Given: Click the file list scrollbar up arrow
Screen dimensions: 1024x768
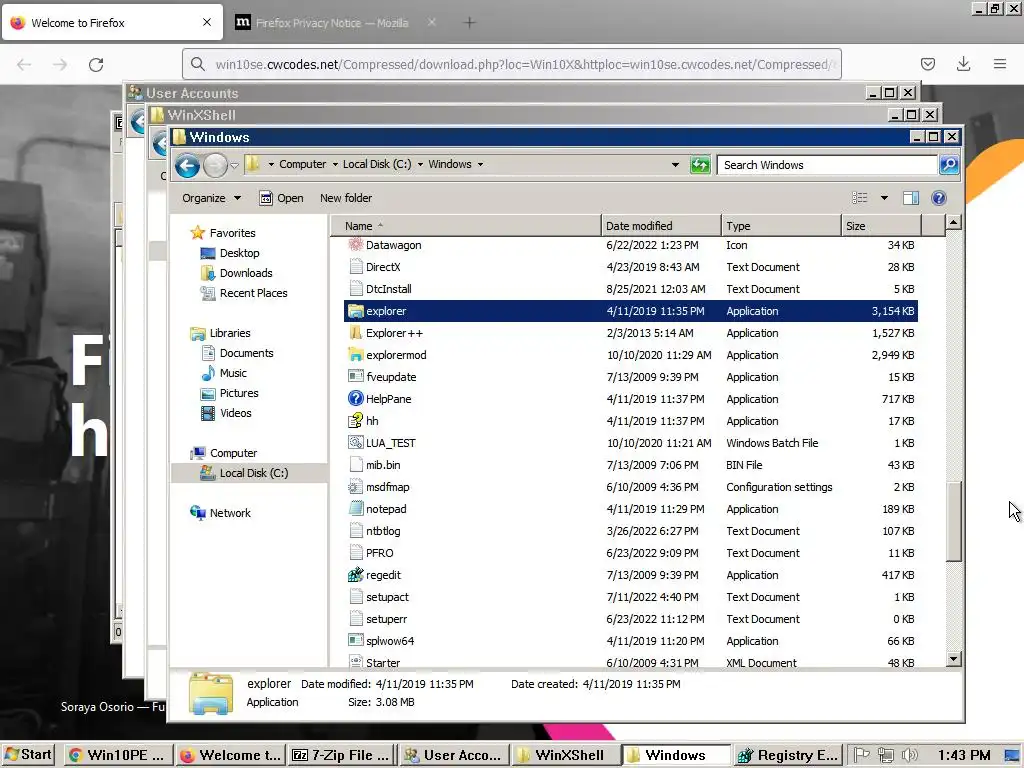Looking at the screenshot, I should (x=953, y=223).
